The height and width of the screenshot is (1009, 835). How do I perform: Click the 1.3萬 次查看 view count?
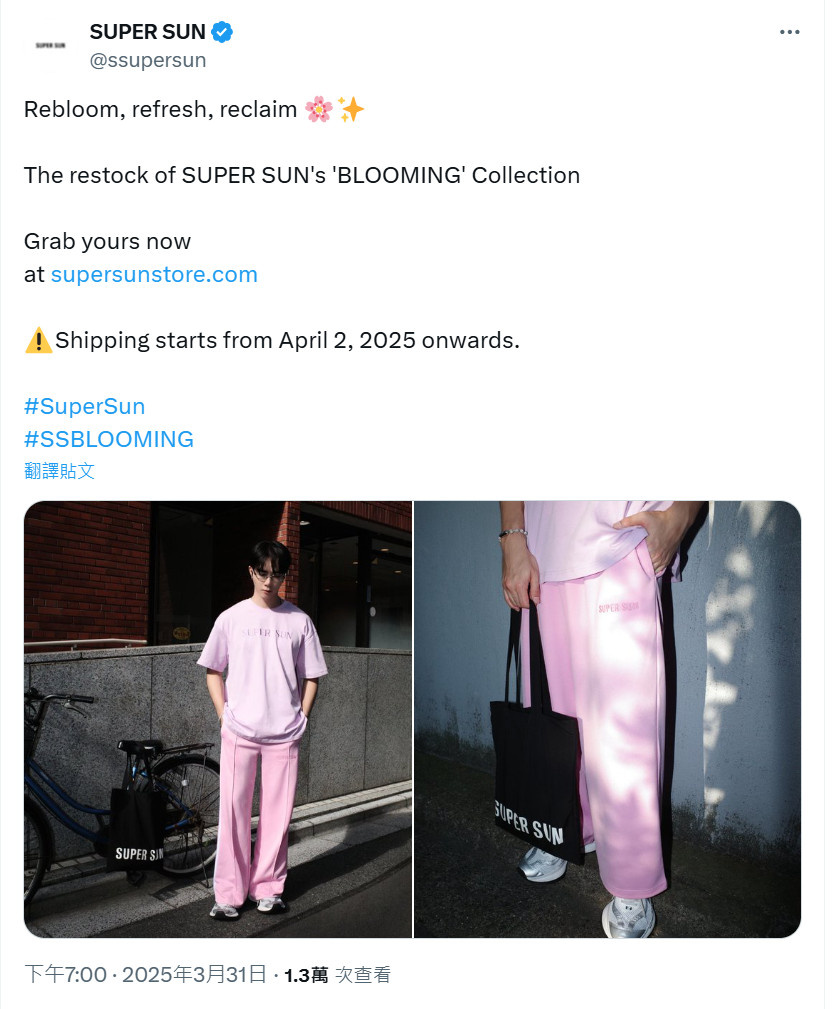pos(338,975)
